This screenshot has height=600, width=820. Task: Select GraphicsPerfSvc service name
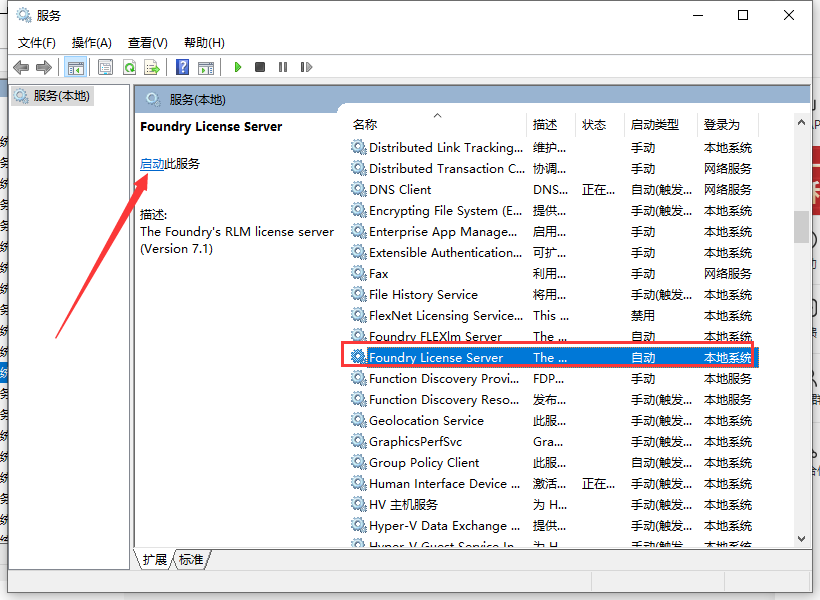pyautogui.click(x=415, y=441)
